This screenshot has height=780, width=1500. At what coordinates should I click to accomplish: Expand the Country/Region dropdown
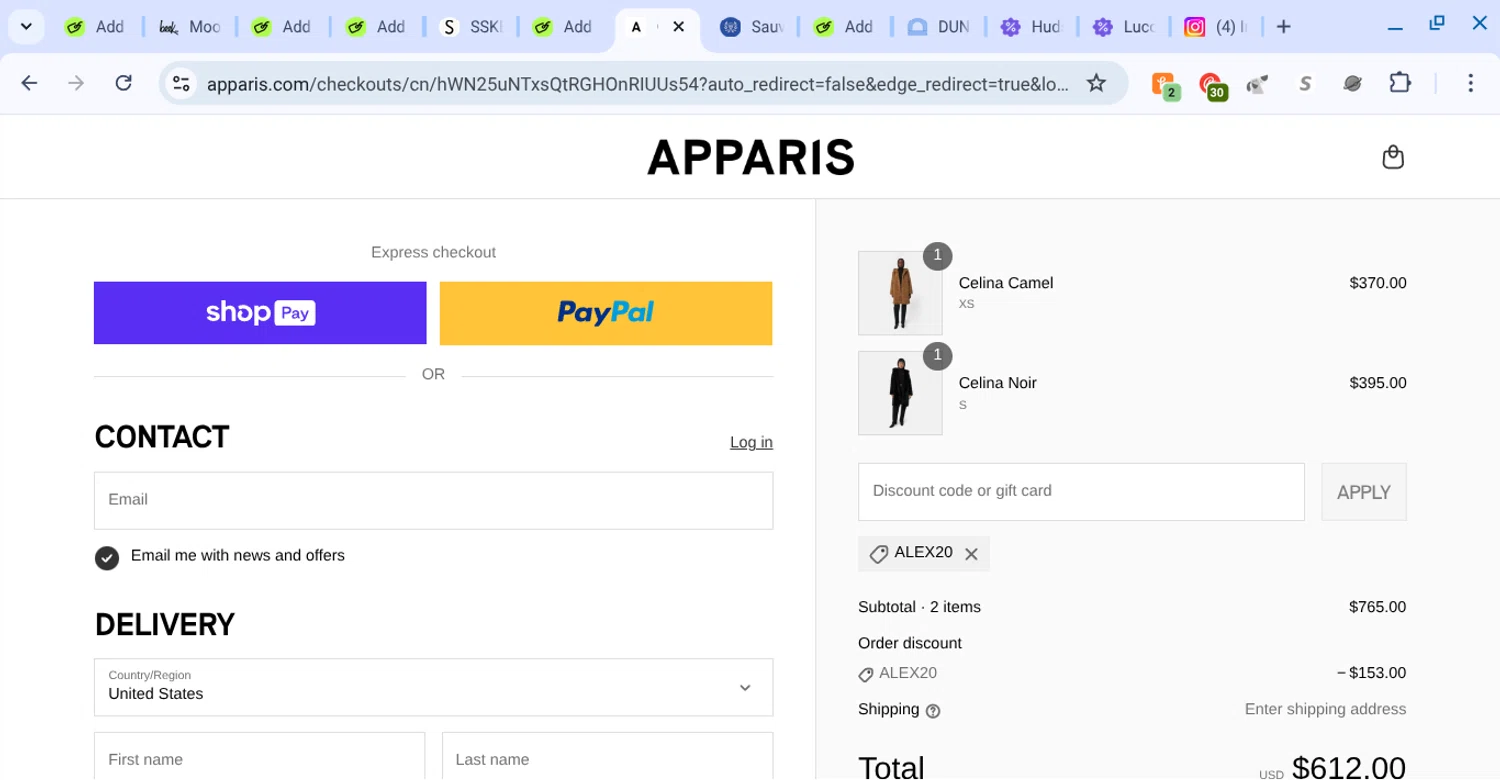433,687
